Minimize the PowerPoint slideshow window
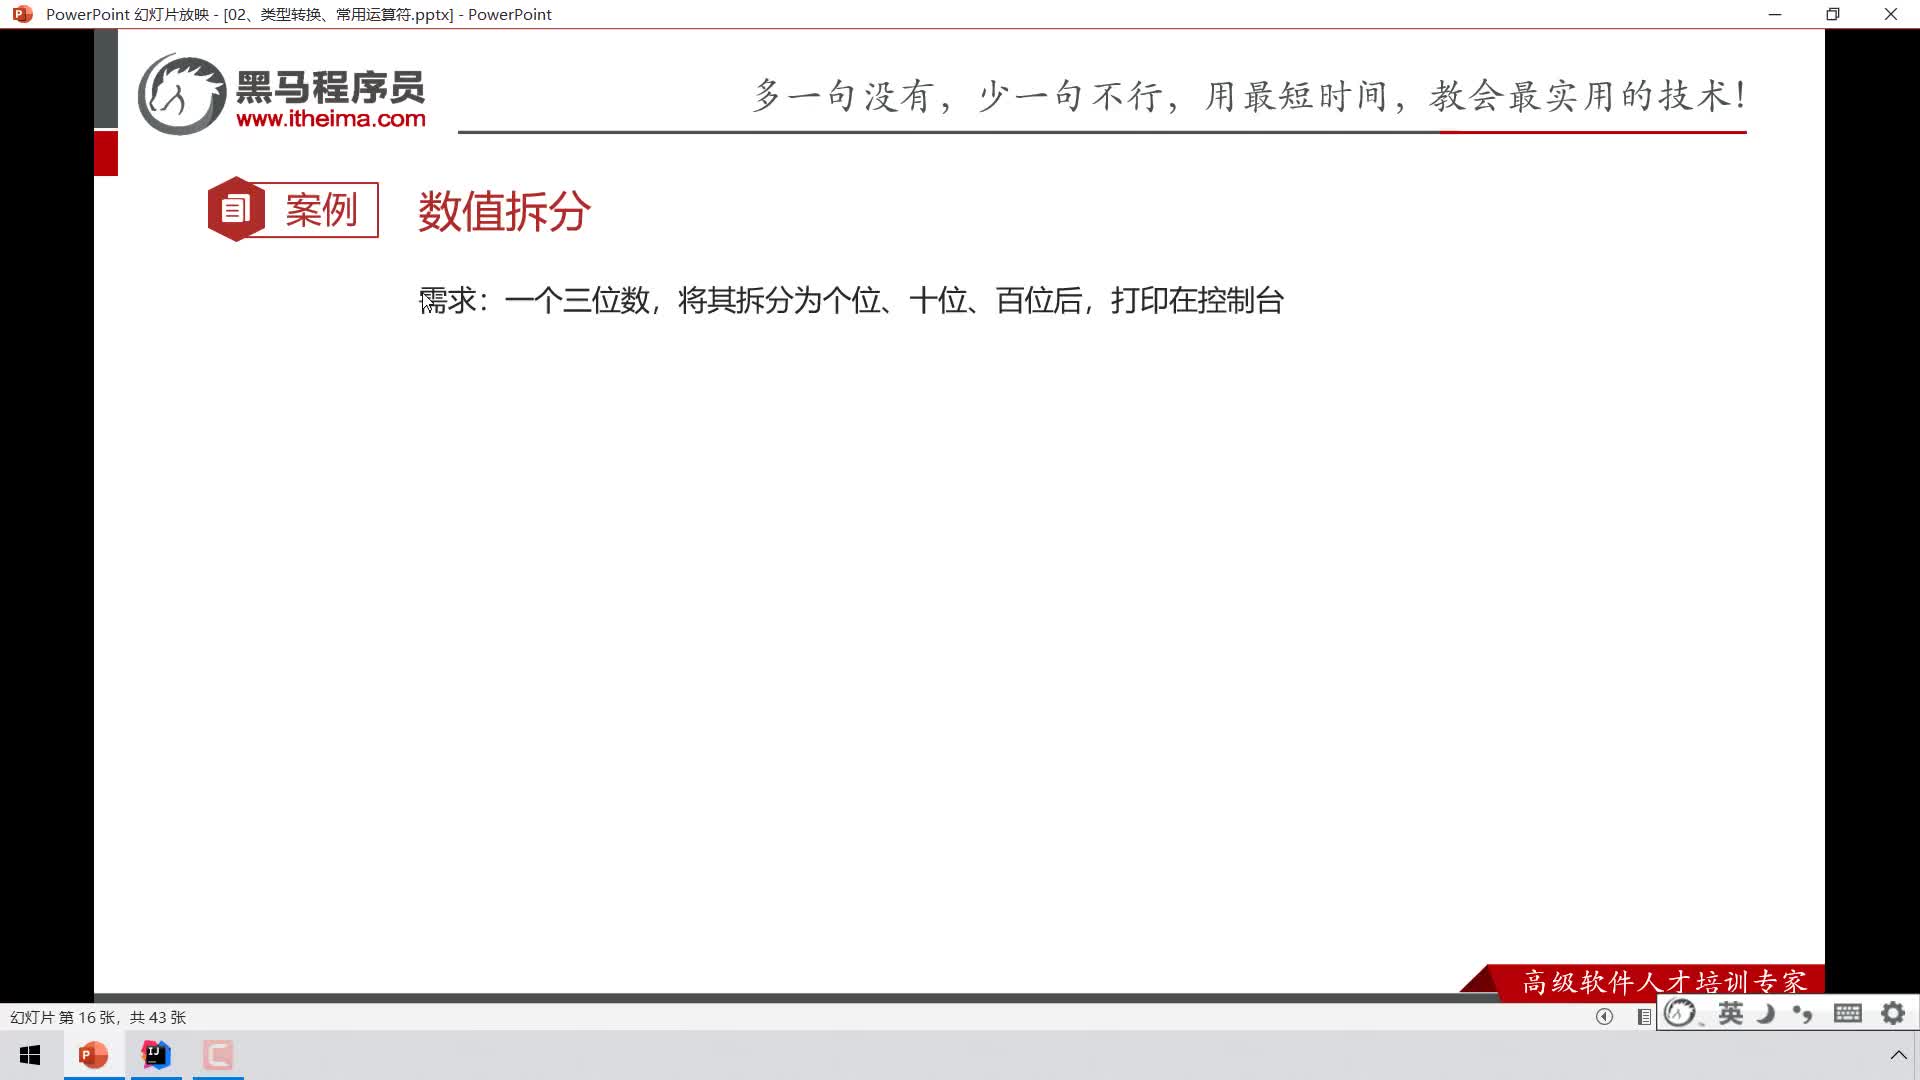This screenshot has width=1920, height=1080. [x=1775, y=14]
